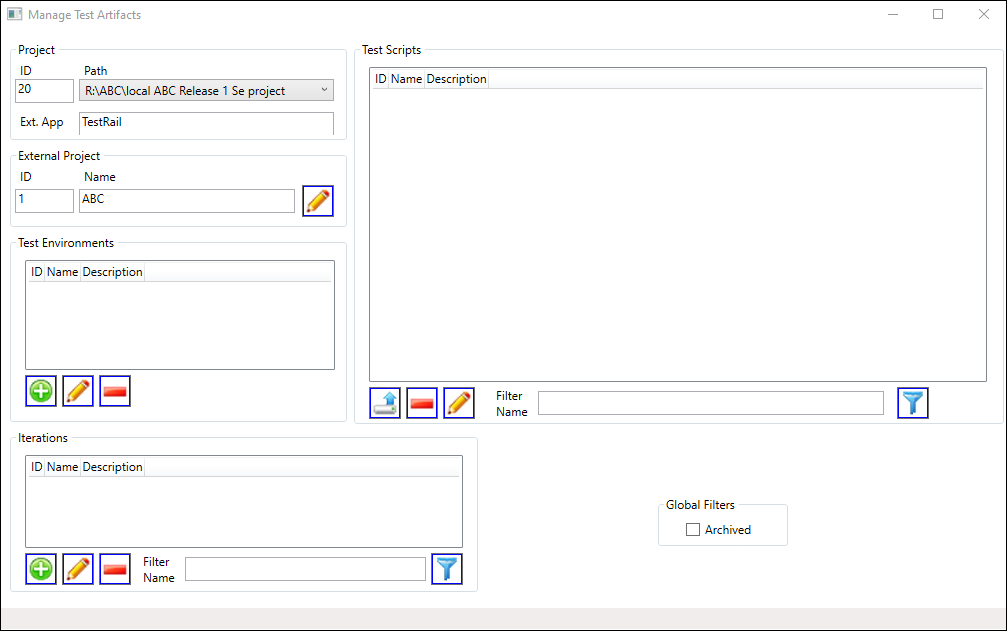This screenshot has height=631, width=1007.
Task: Select the Description column header in Iterations
Action: [x=112, y=466]
